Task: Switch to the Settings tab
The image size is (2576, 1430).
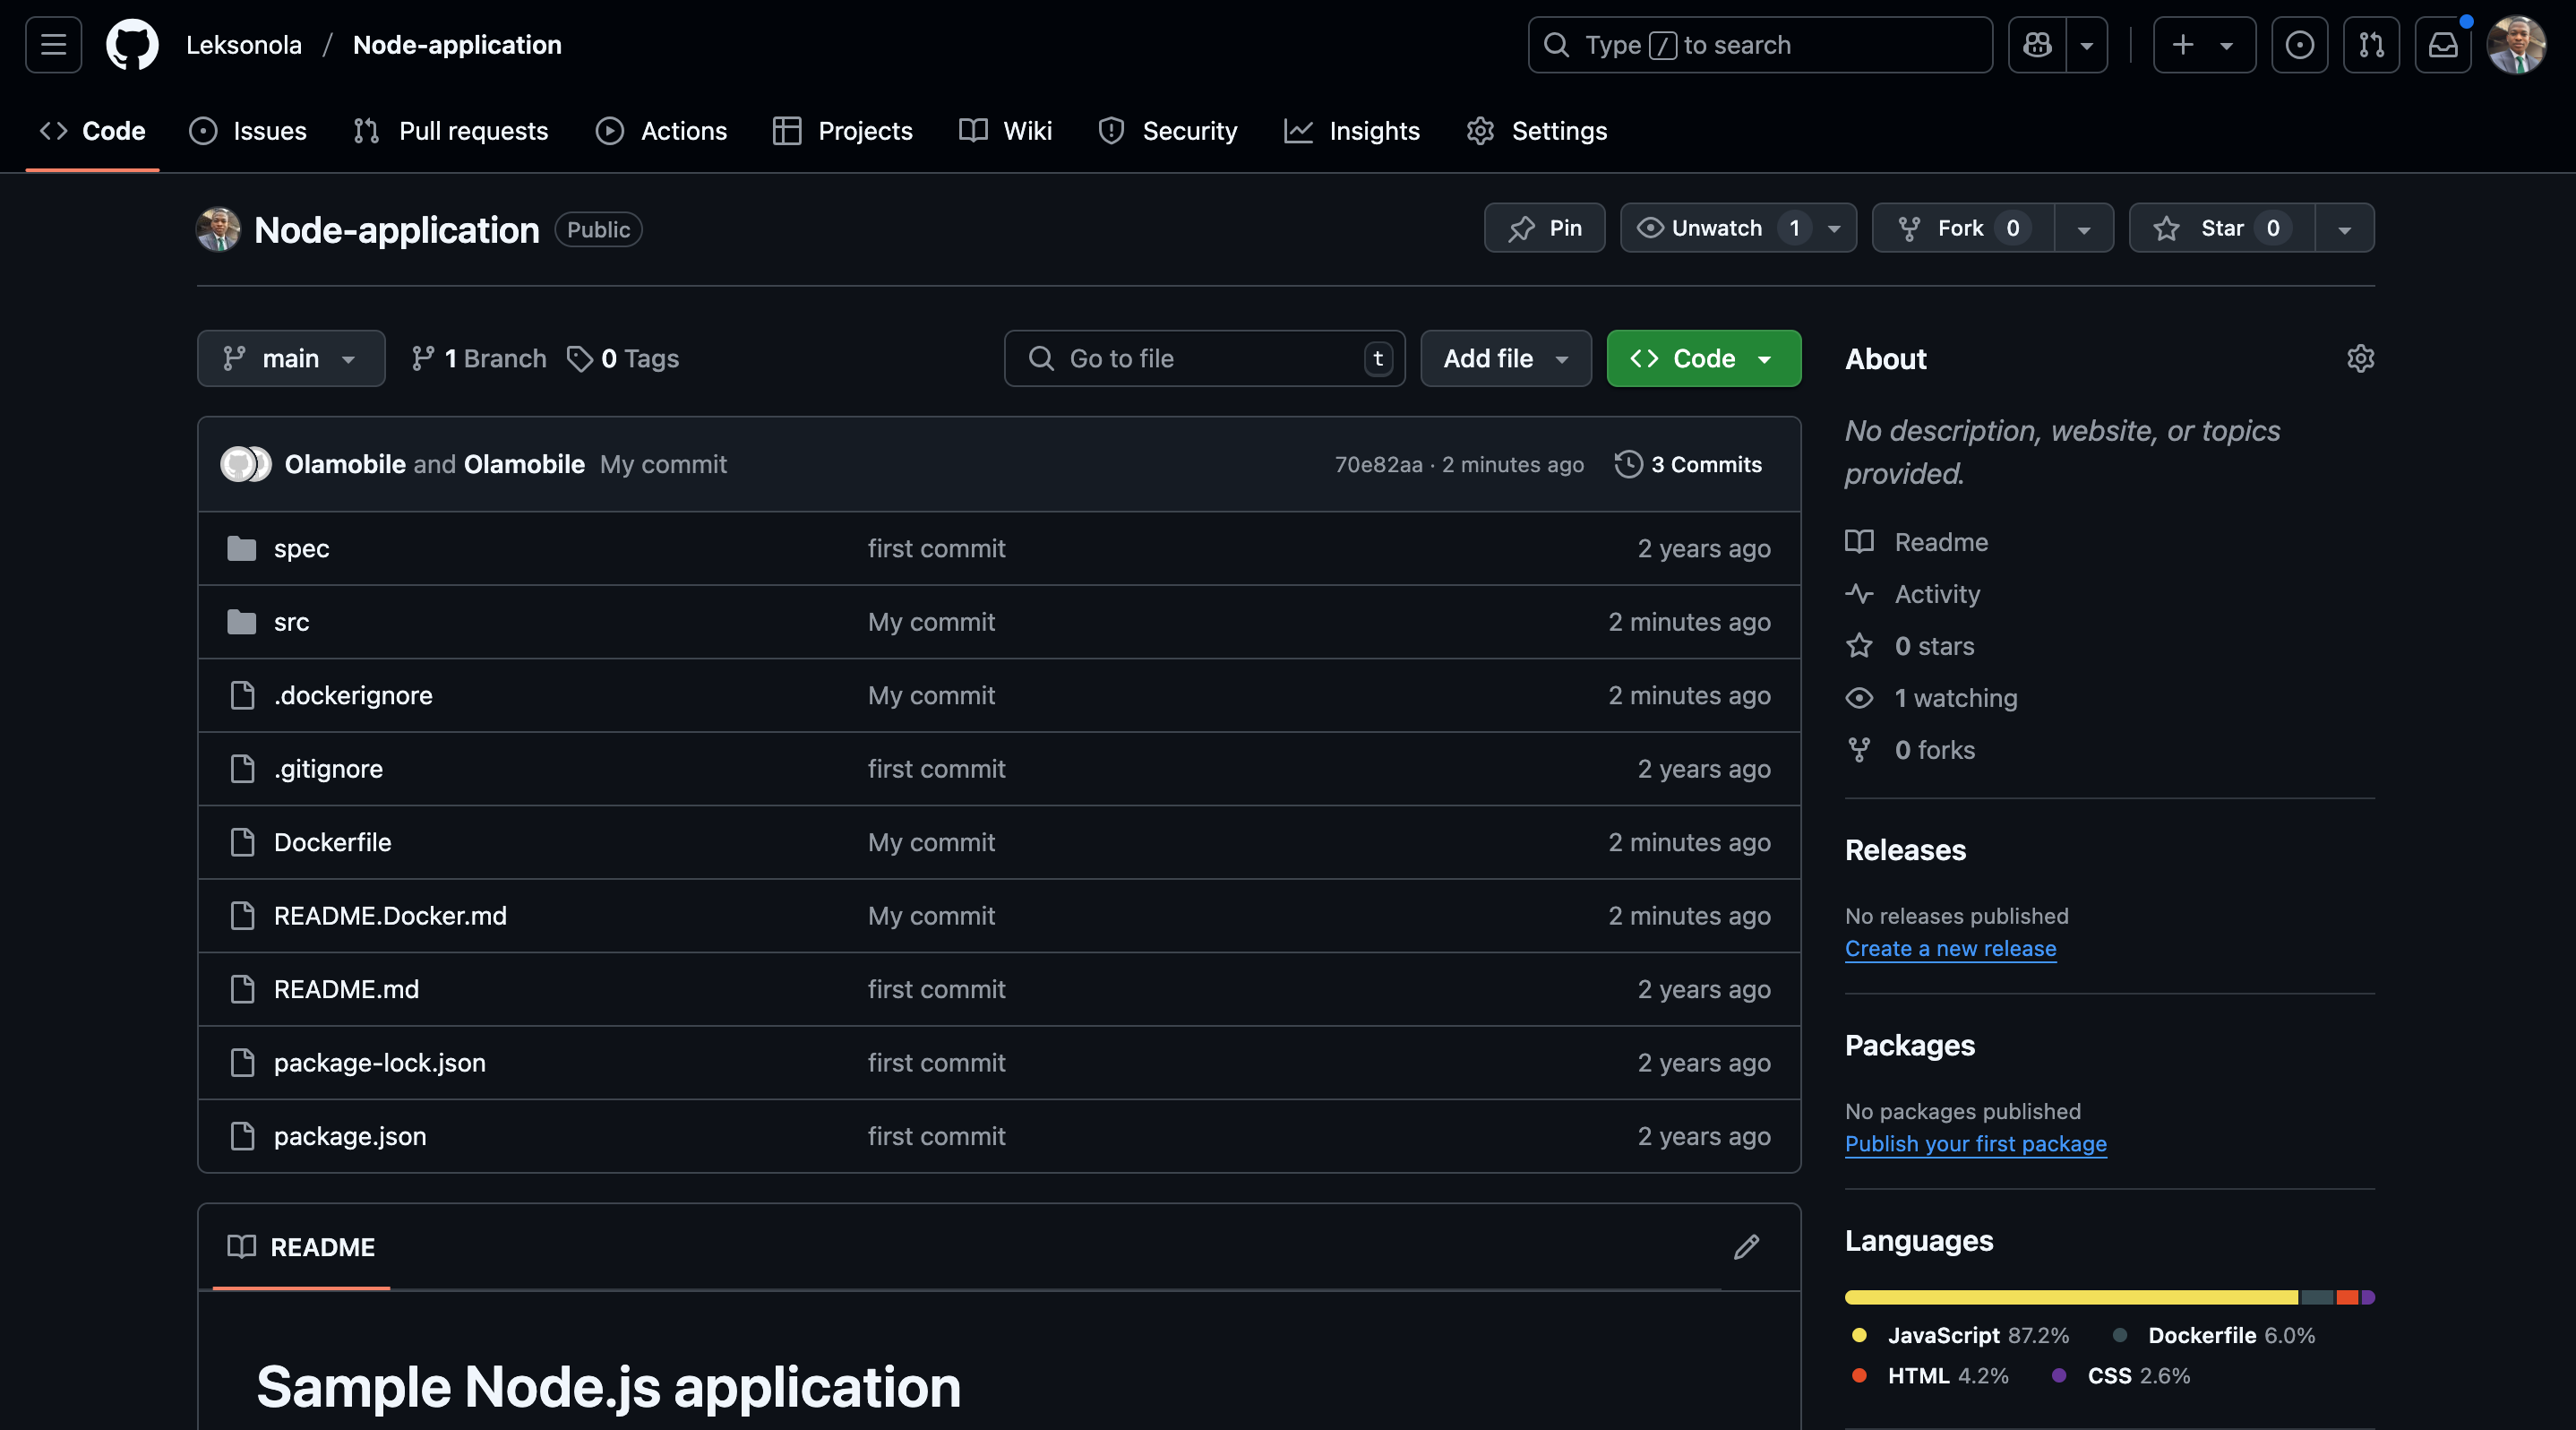Action: coord(1536,131)
